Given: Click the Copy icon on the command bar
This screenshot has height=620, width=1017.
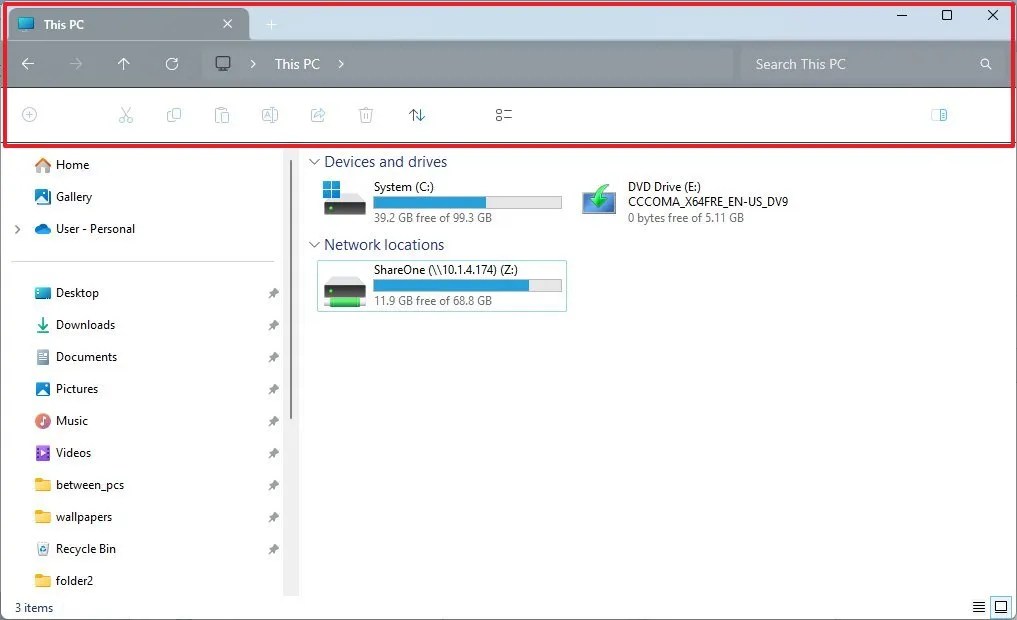Looking at the screenshot, I should point(174,115).
